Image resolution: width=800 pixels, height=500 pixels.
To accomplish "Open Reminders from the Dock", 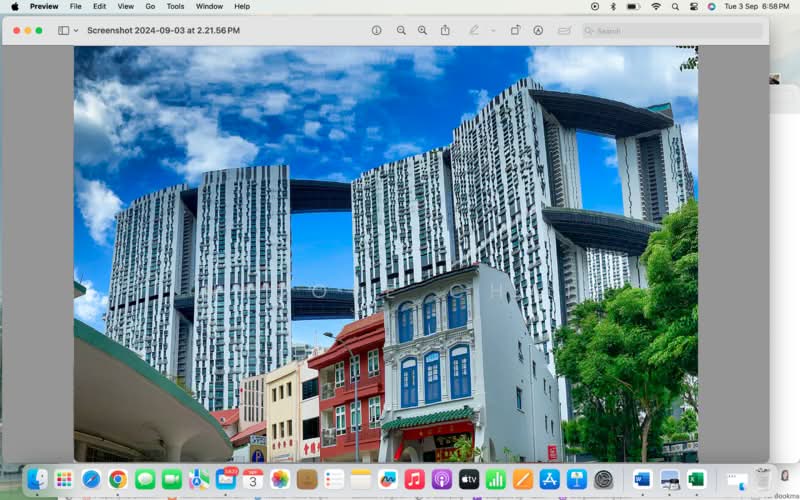I will pyautogui.click(x=334, y=480).
